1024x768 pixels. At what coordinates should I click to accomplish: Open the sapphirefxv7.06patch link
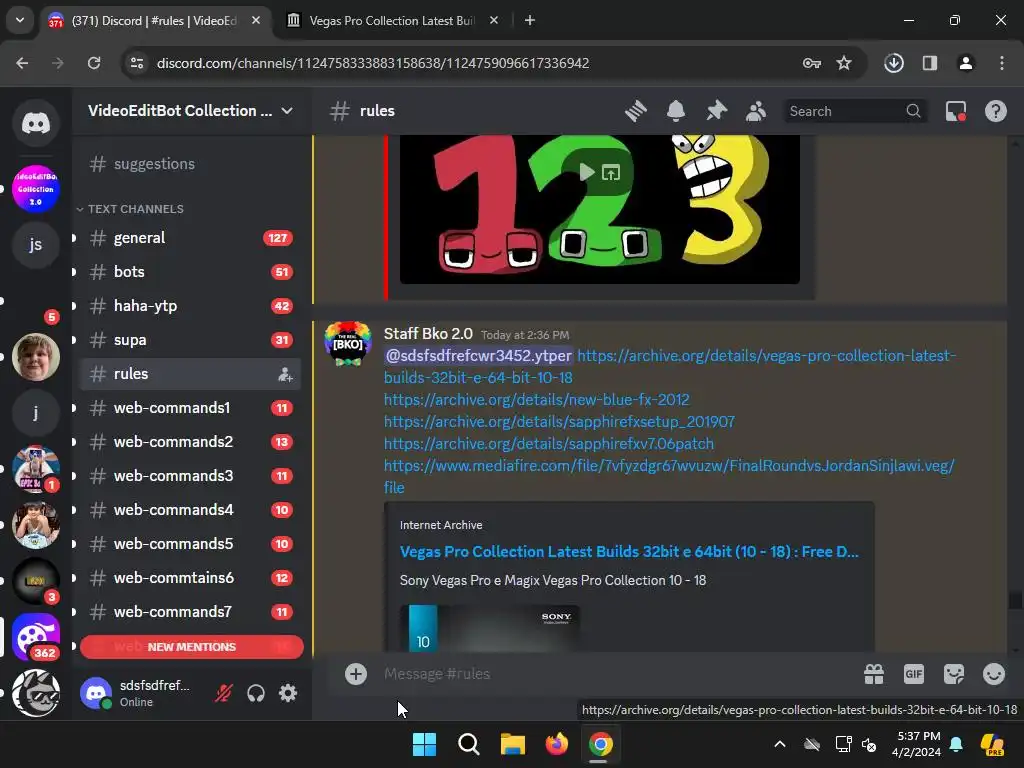coord(549,444)
